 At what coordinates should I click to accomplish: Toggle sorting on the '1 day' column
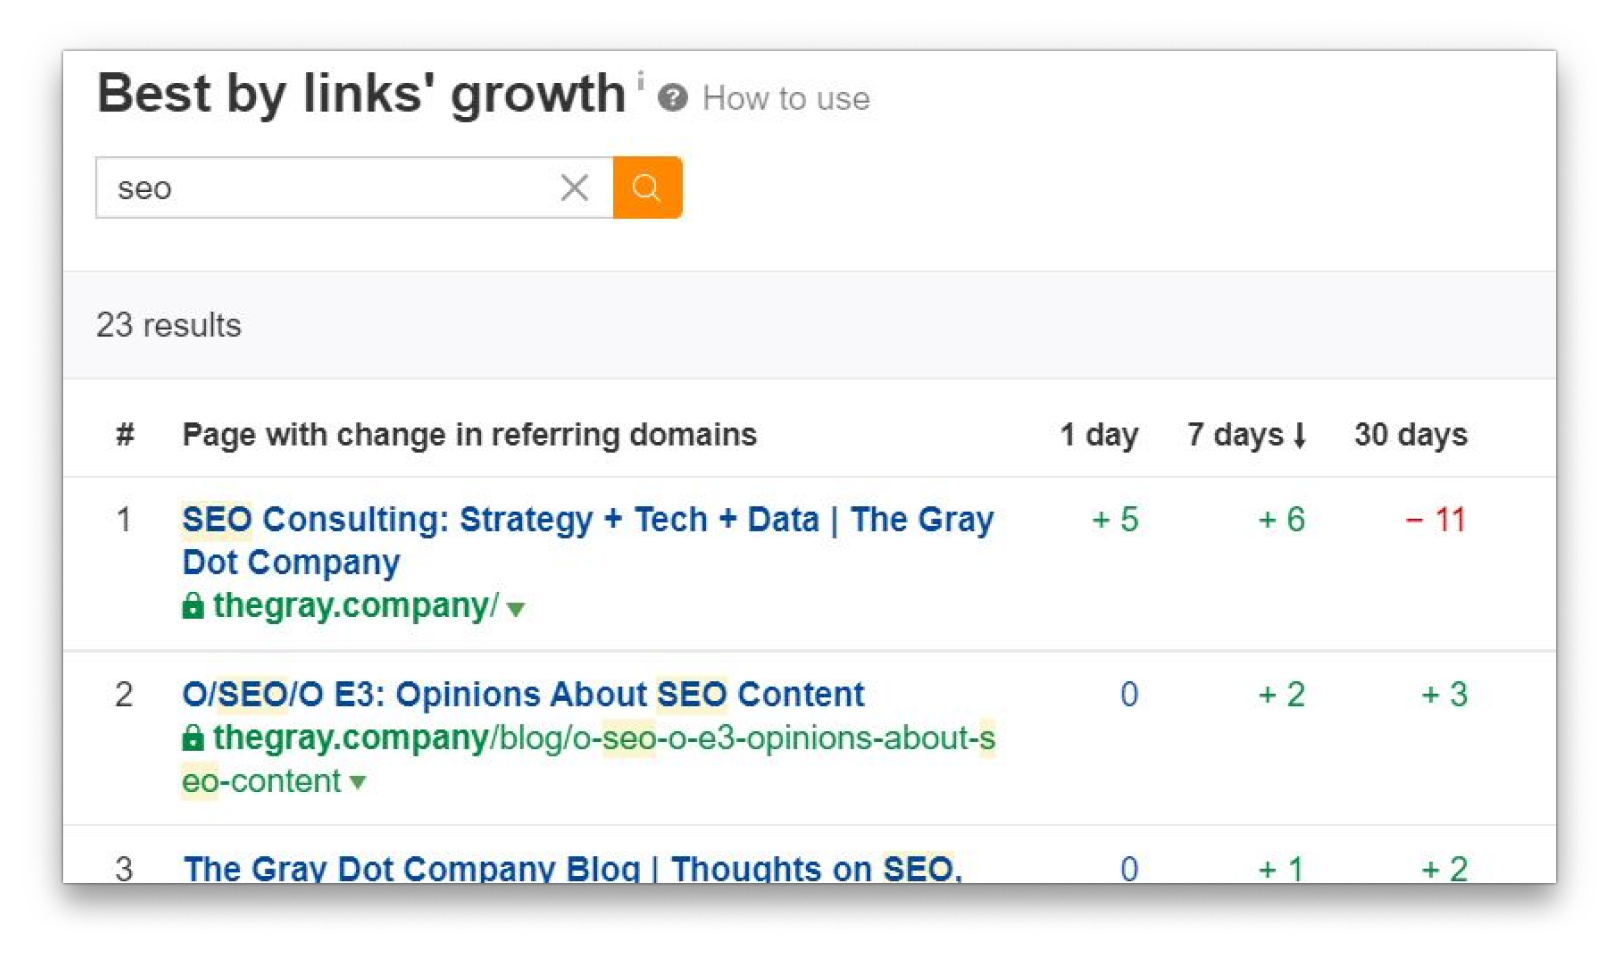click(x=1098, y=434)
